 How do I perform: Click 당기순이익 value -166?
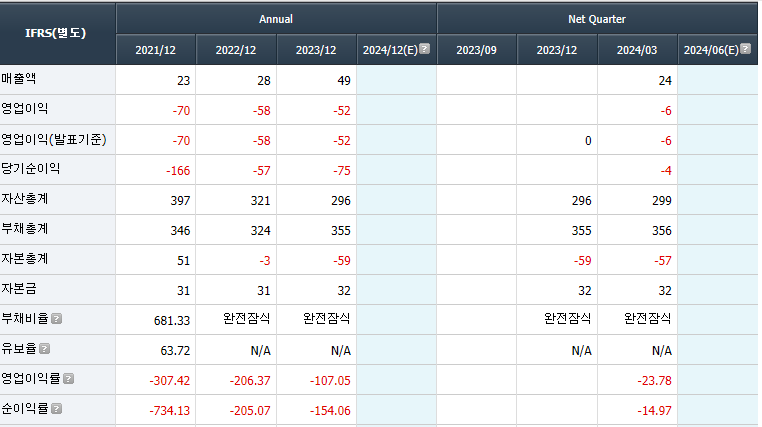coord(178,171)
